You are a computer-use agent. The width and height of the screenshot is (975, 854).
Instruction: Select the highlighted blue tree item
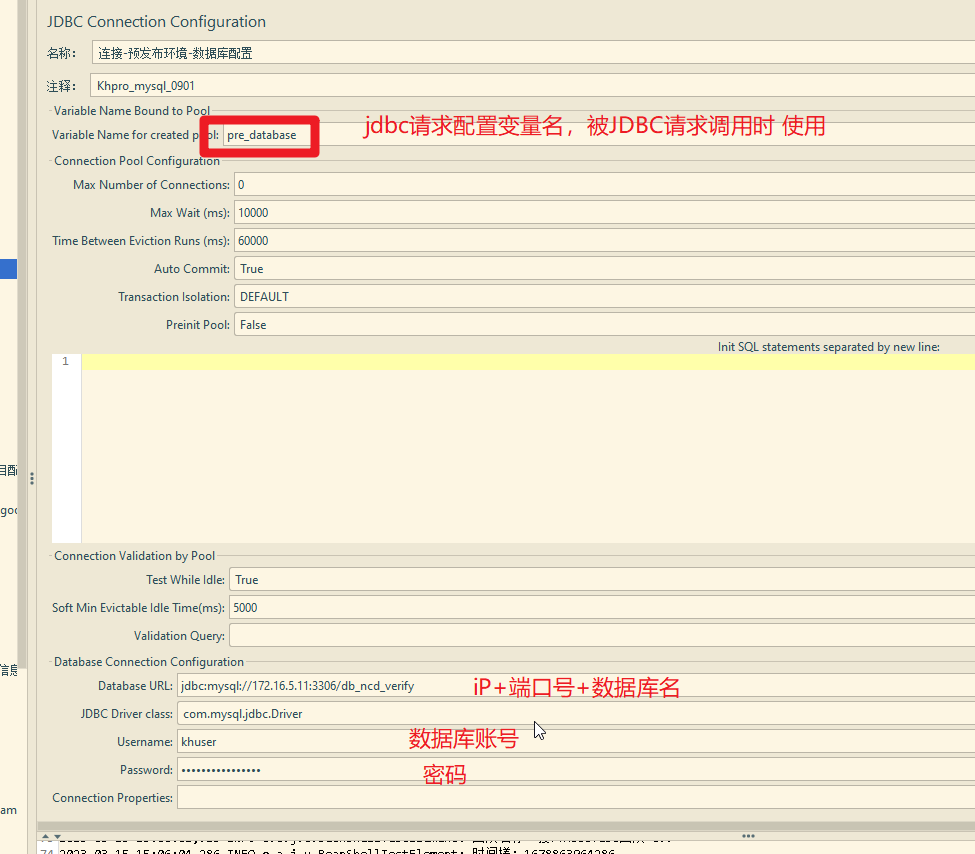8,269
